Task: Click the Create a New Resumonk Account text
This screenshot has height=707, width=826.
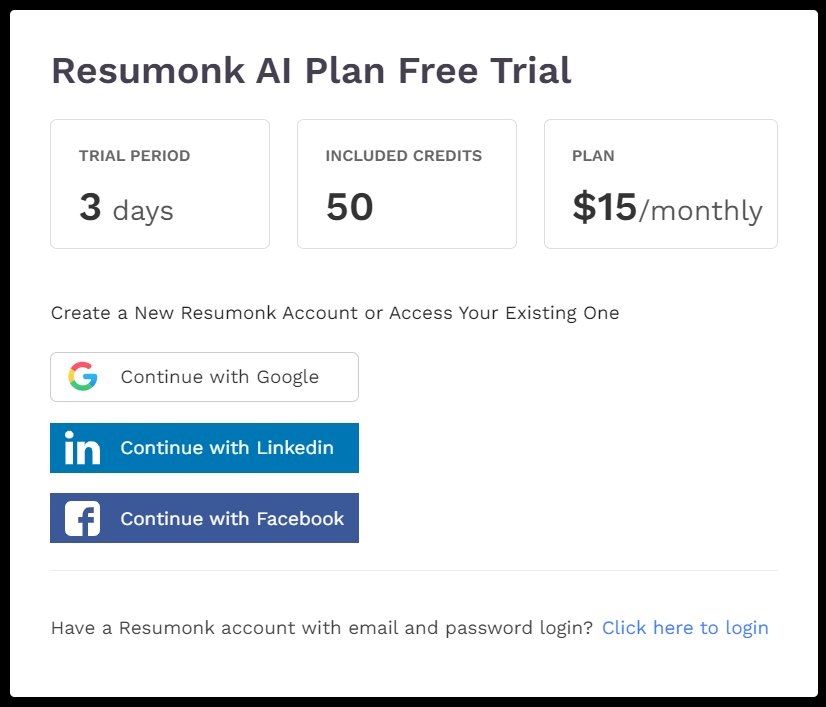Action: tap(335, 313)
